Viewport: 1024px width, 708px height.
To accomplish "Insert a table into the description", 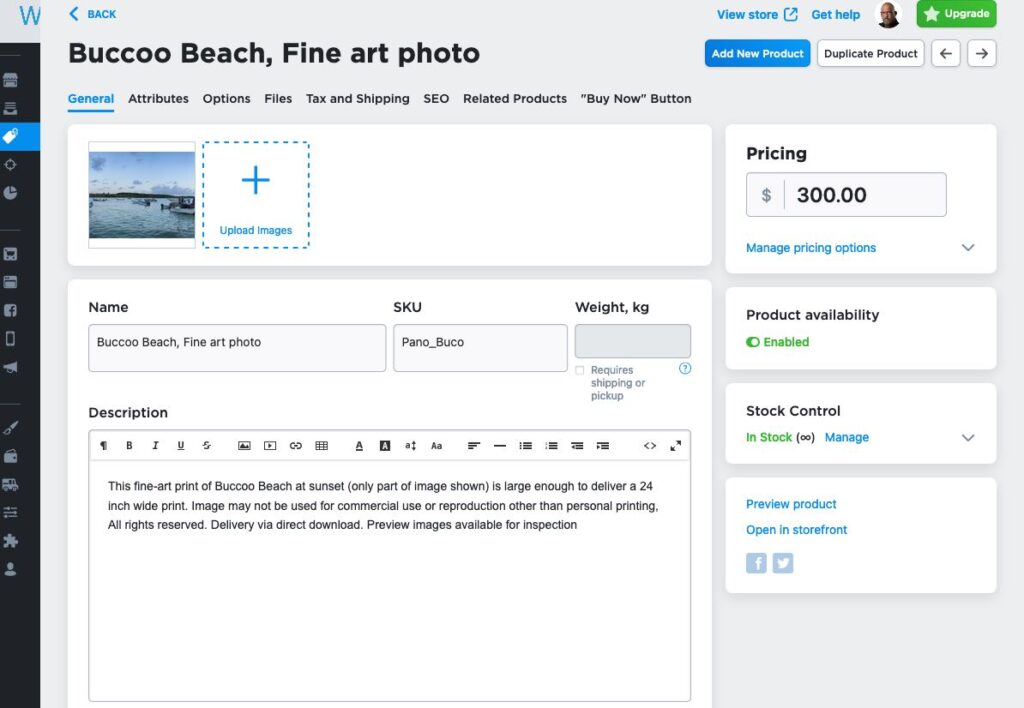I will click(x=322, y=446).
